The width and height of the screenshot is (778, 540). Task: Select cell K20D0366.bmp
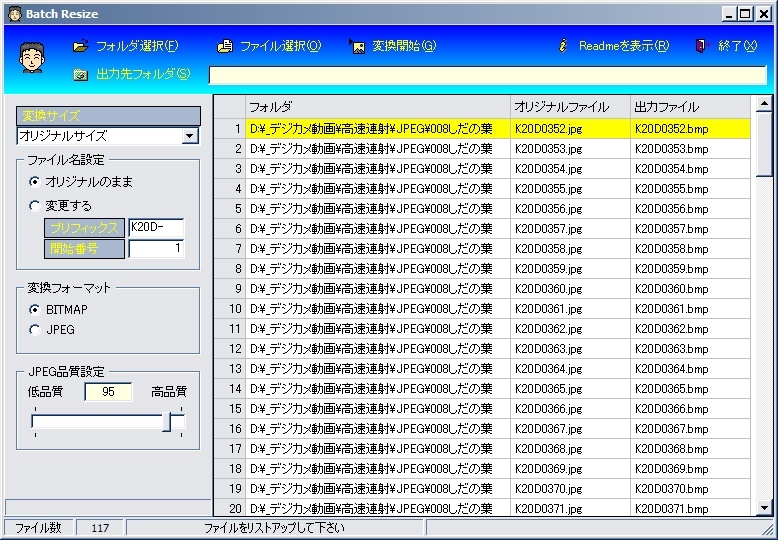click(x=690, y=409)
